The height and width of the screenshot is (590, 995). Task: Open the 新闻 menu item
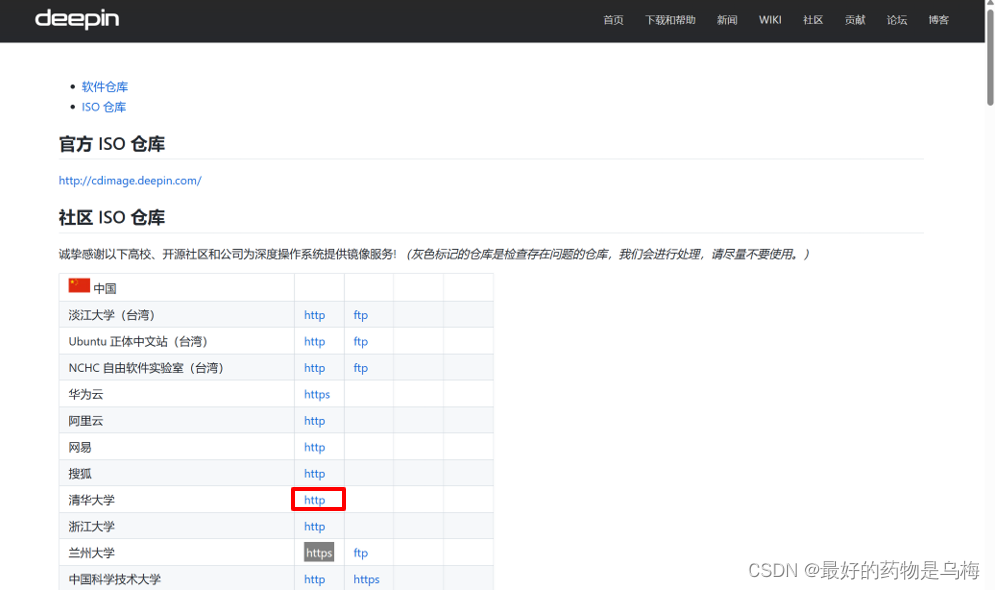click(x=727, y=19)
